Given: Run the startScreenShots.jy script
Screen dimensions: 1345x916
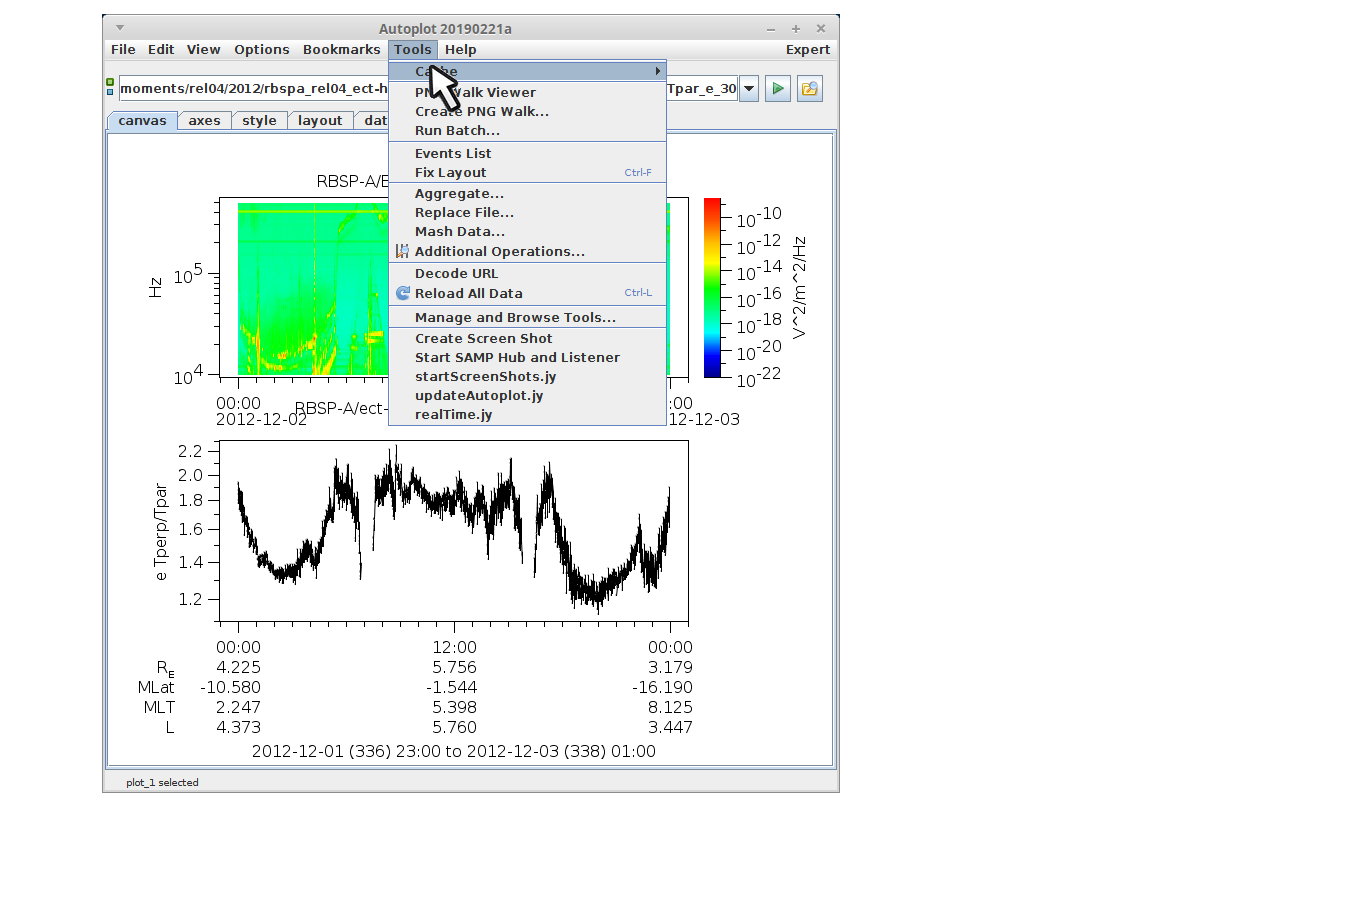Looking at the screenshot, I should 485,377.
